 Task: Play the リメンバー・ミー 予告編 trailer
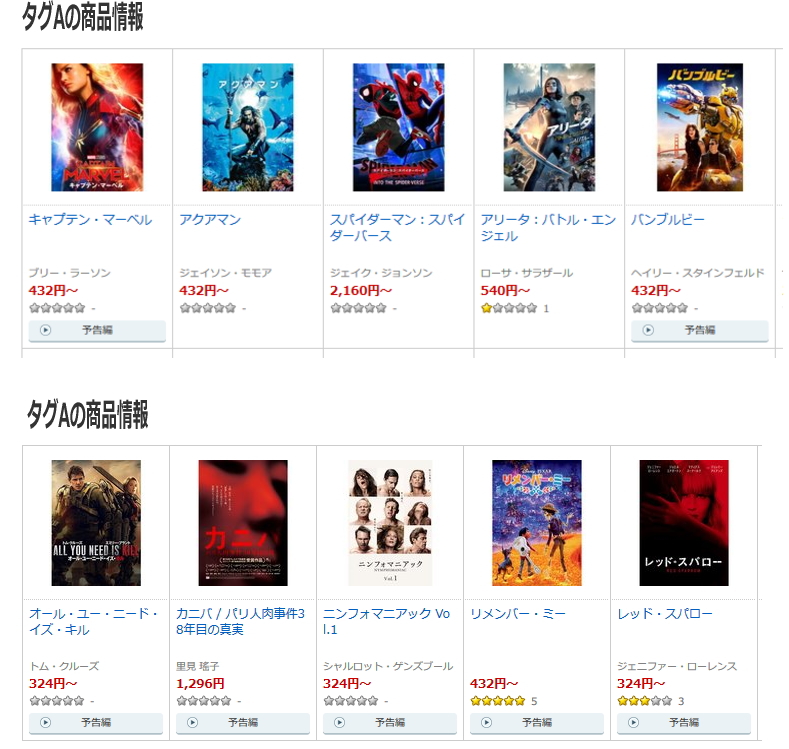click(x=536, y=723)
